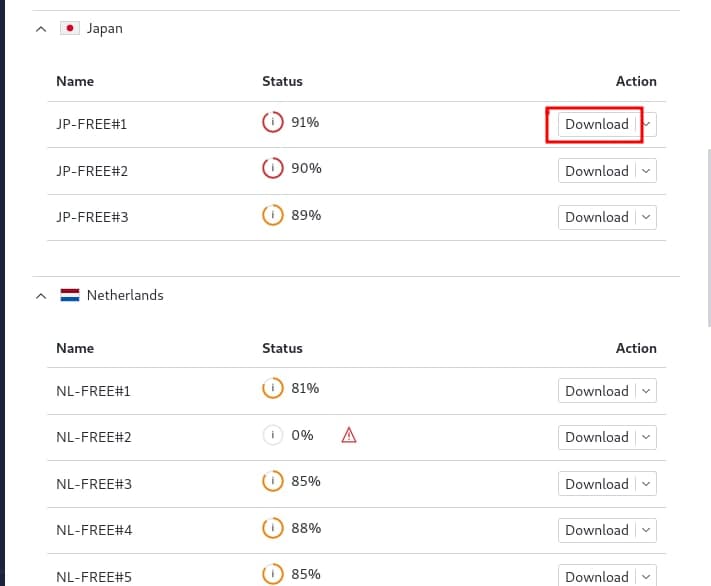The width and height of the screenshot is (711, 586).
Task: Click the NL-FREE#2 zero percent load icon
Action: pos(272,435)
